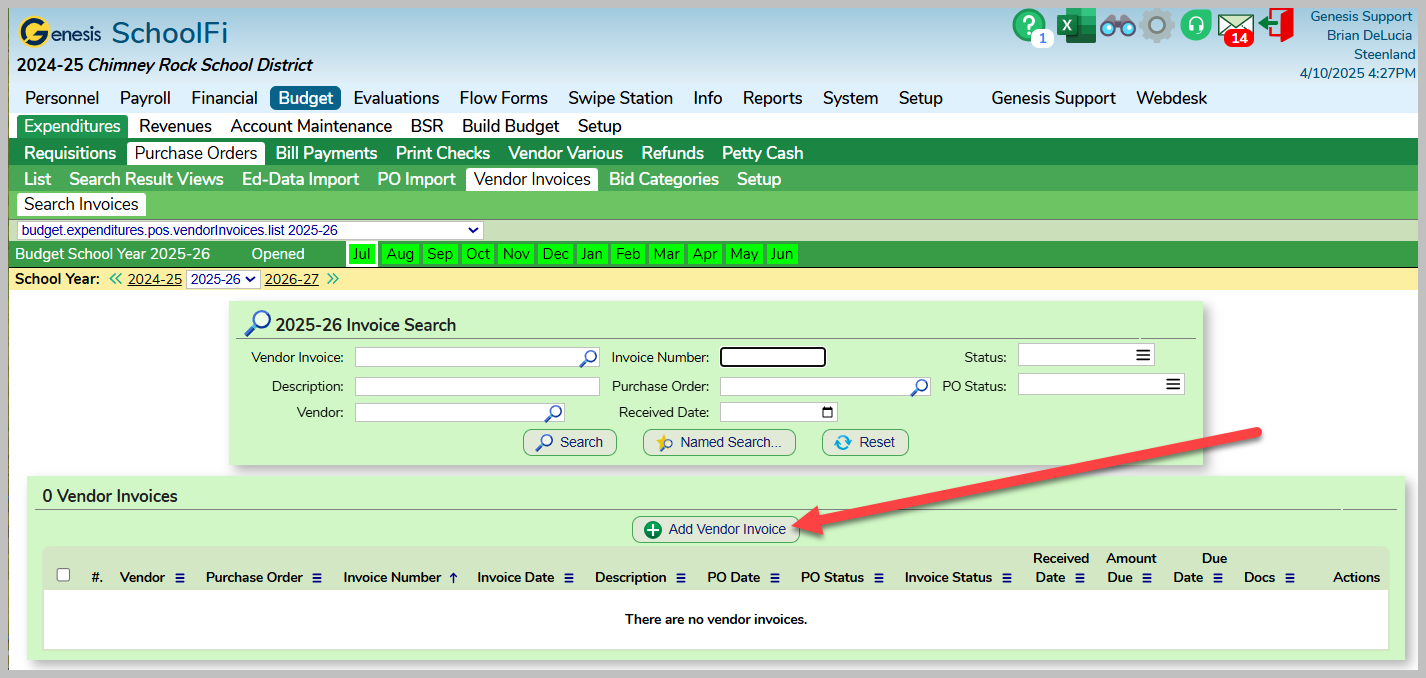Click the red logout door icon
Viewport: 1426px width, 678px height.
click(1276, 24)
